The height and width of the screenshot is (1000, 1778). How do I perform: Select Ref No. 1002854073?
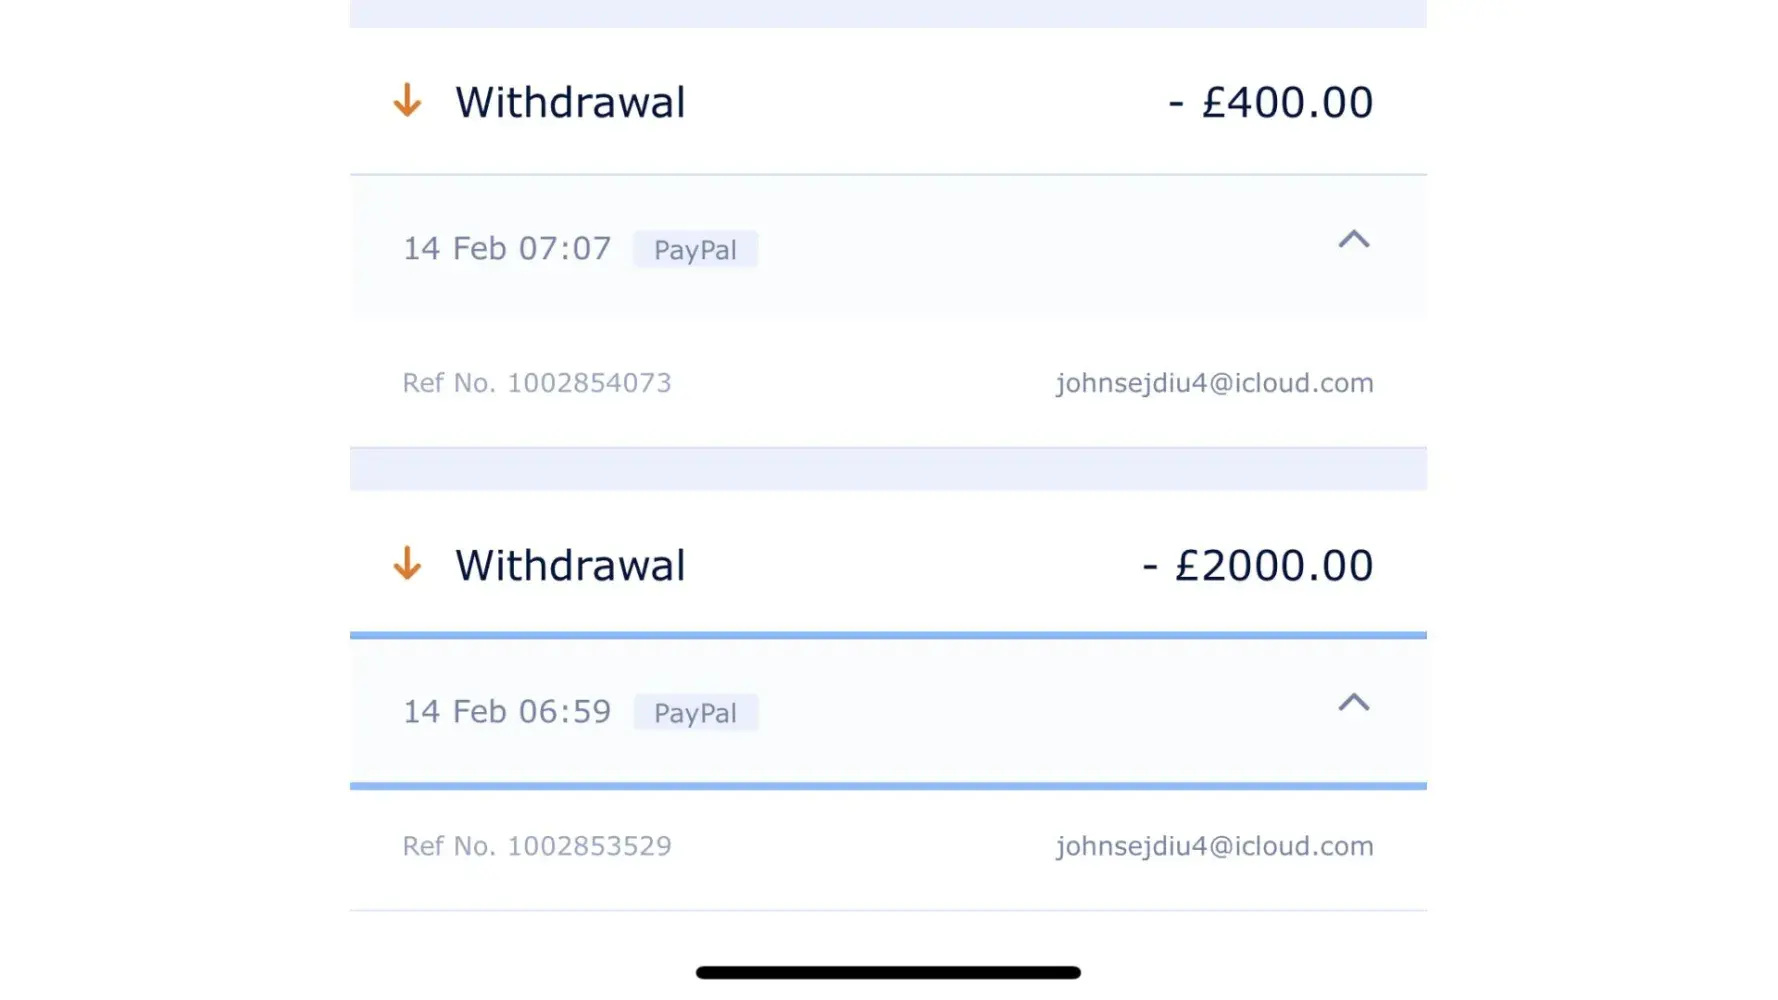pyautogui.click(x=537, y=383)
